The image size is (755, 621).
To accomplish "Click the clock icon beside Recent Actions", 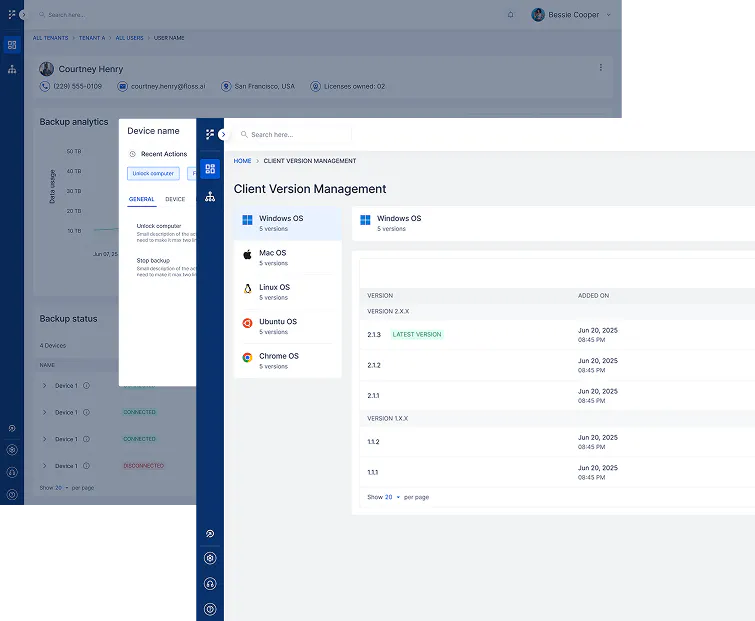I will coord(132,154).
